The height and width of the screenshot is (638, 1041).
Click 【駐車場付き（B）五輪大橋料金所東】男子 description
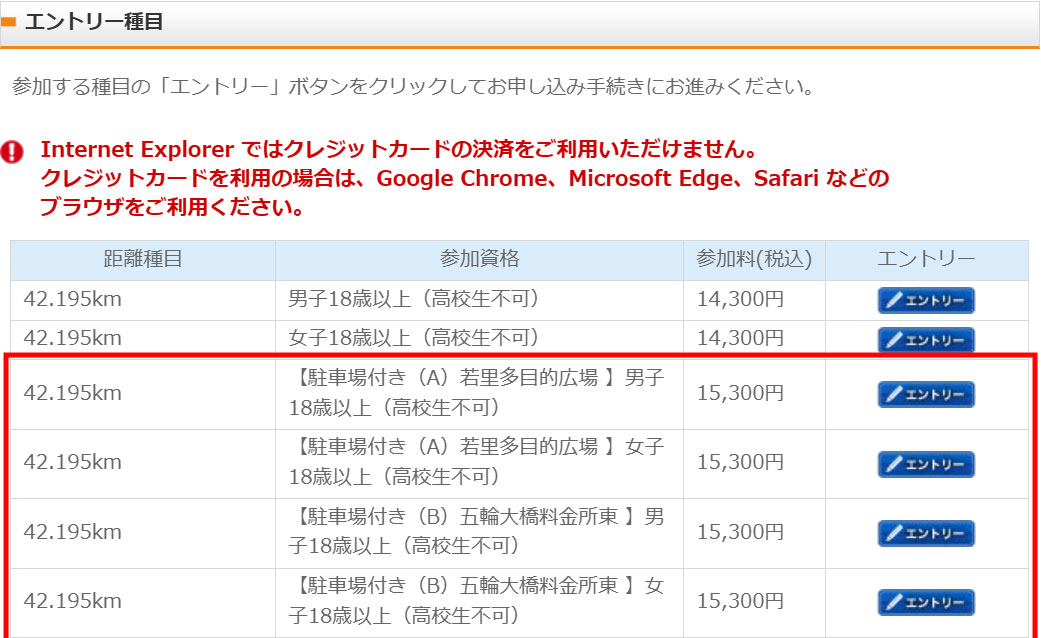(477, 531)
